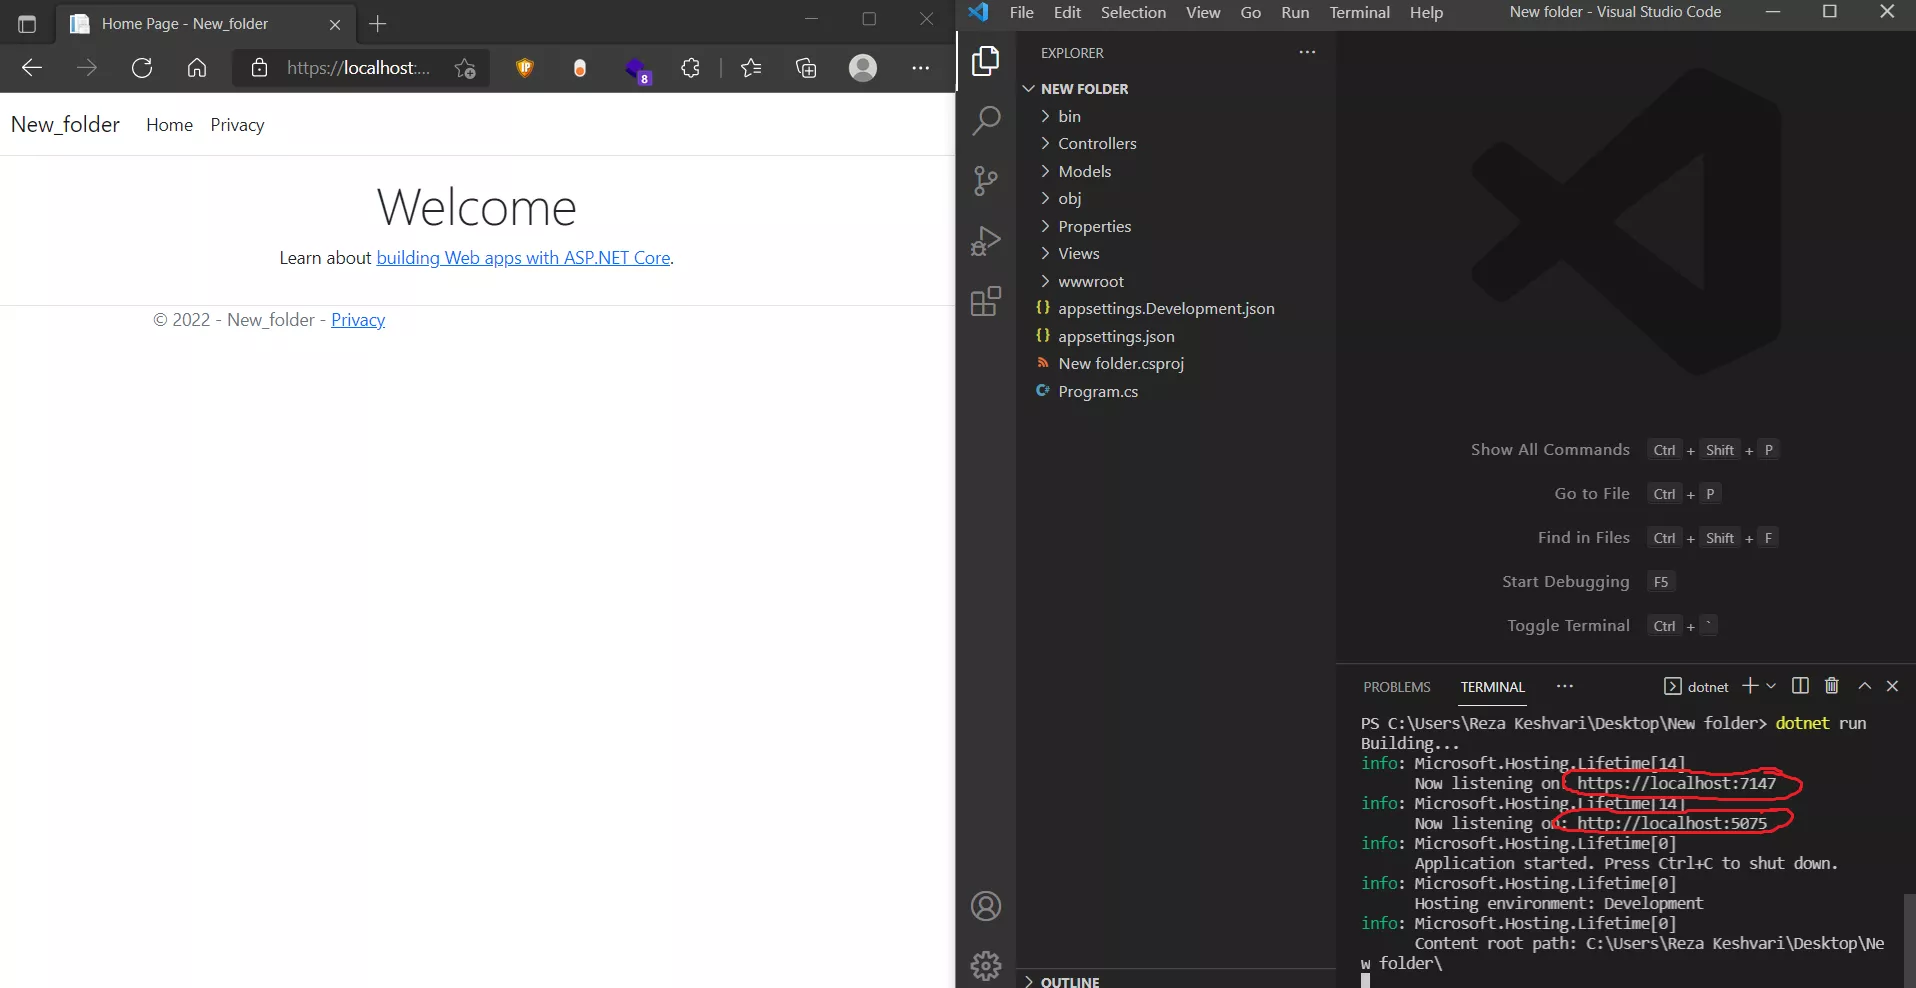Open the Edit menu in VS Code
1916x988 pixels.
click(1067, 12)
